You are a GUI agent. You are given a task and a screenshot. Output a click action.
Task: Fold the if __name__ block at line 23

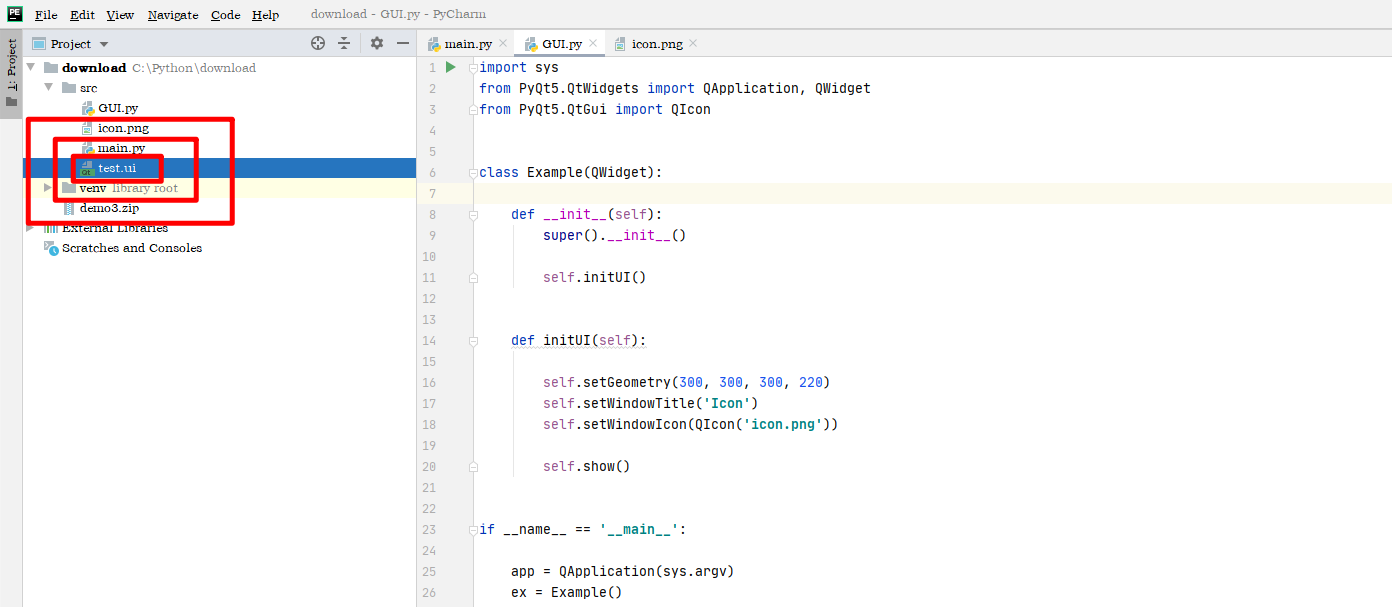click(x=474, y=529)
